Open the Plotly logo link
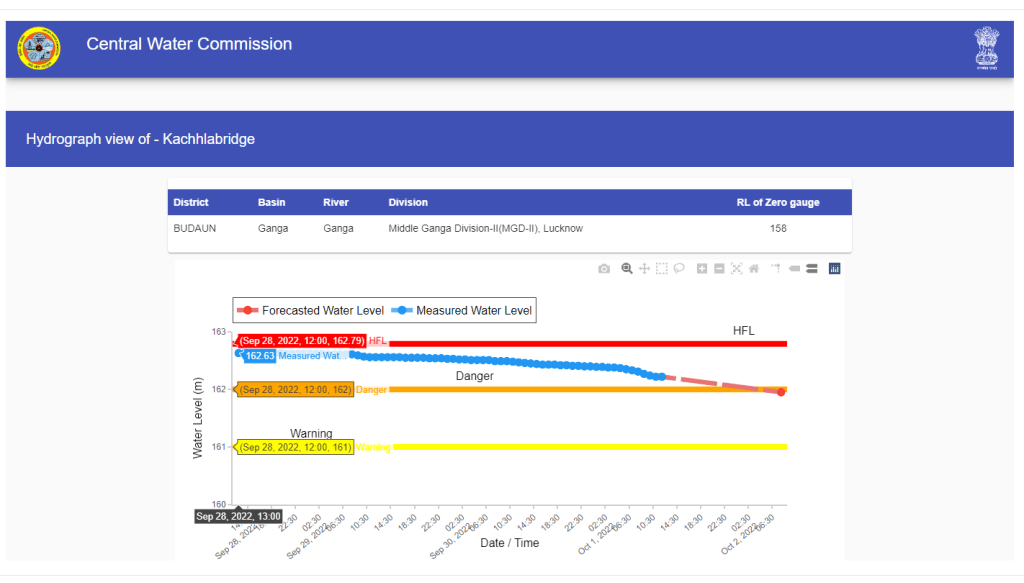Viewport: 1024px width, 583px height. coord(834,268)
